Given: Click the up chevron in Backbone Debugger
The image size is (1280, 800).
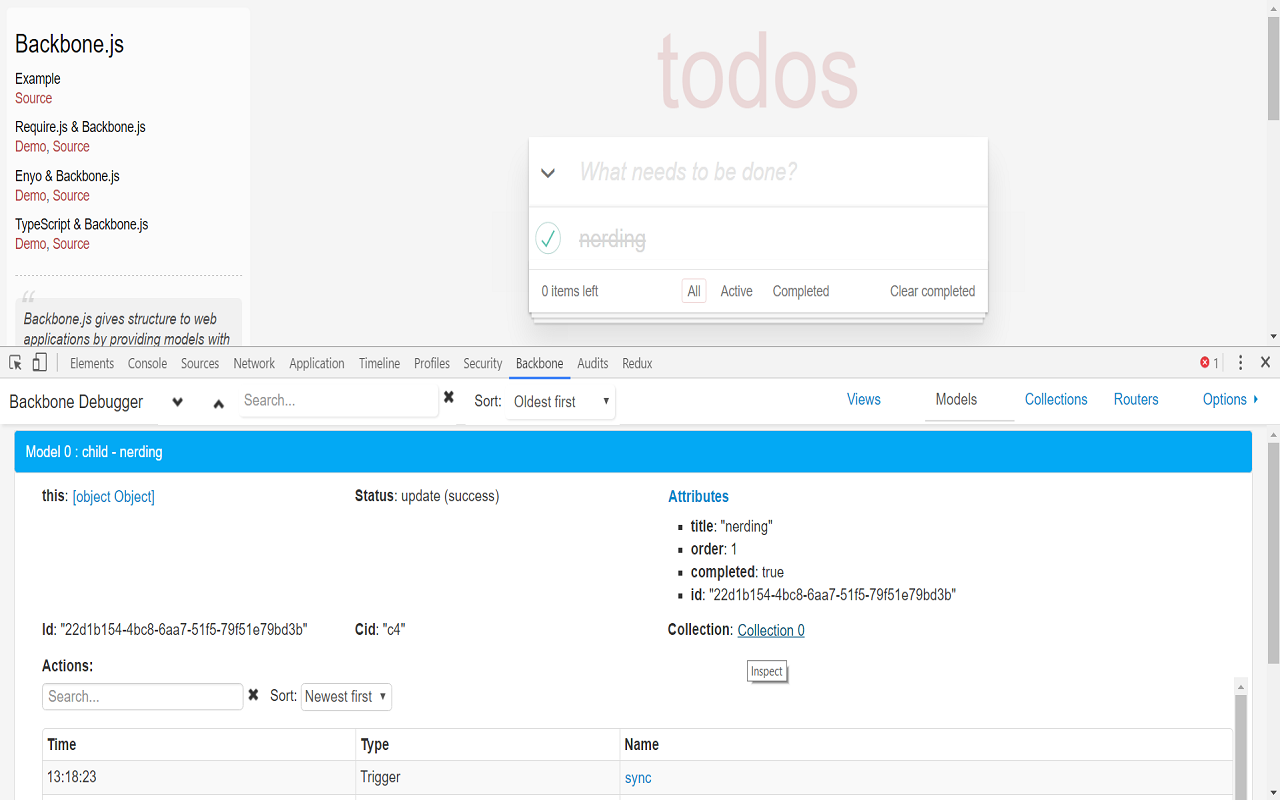Looking at the screenshot, I should 219,403.
